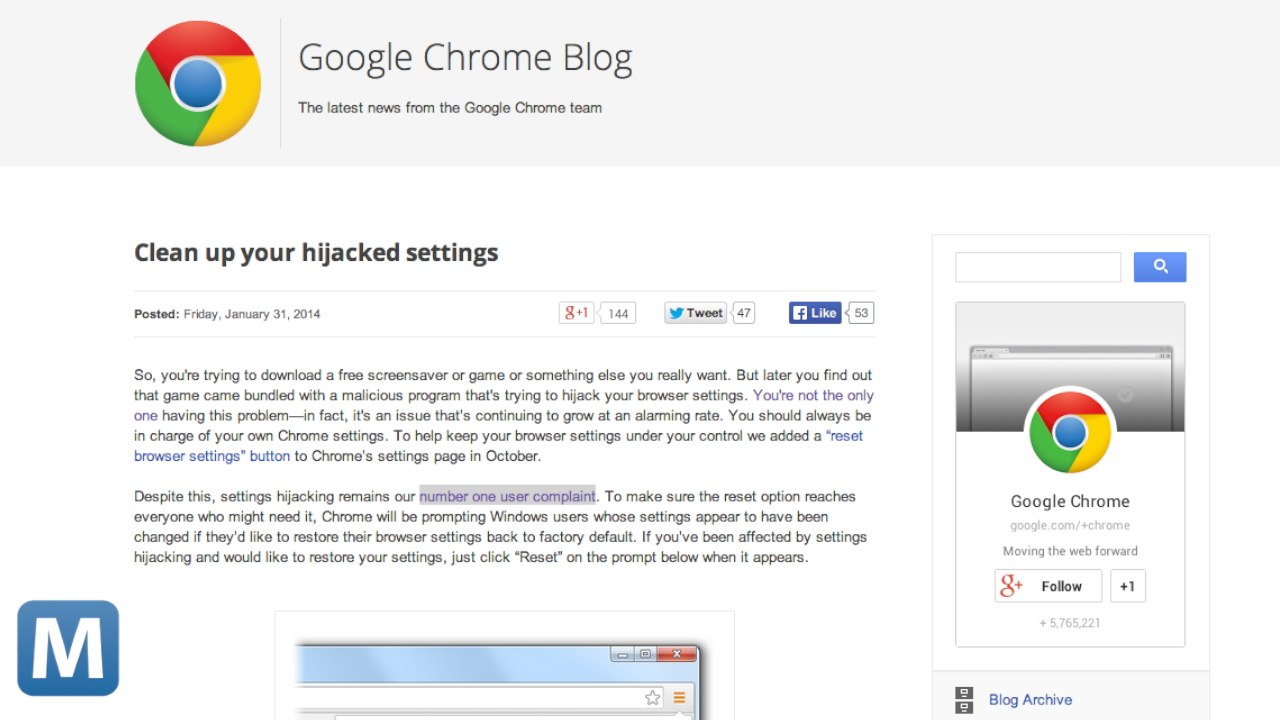Open the 'number one user complaint' link

point(507,496)
